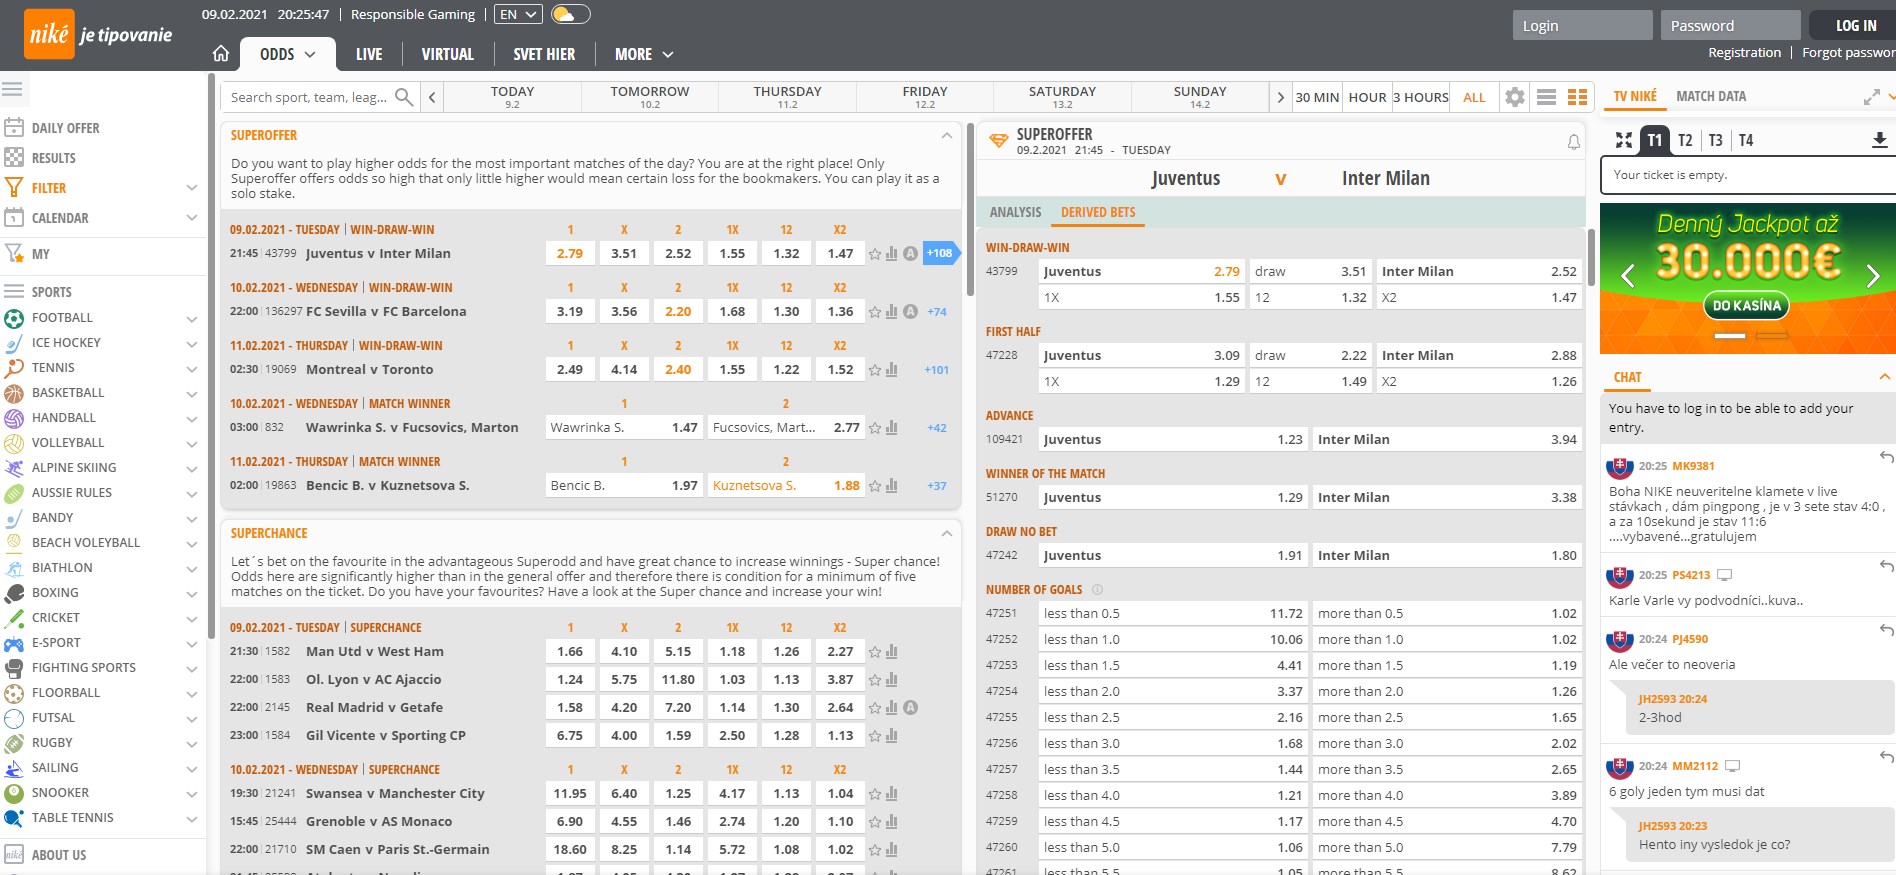The width and height of the screenshot is (1896, 875).
Task: Collapse the Chat panel
Action: tap(1884, 377)
